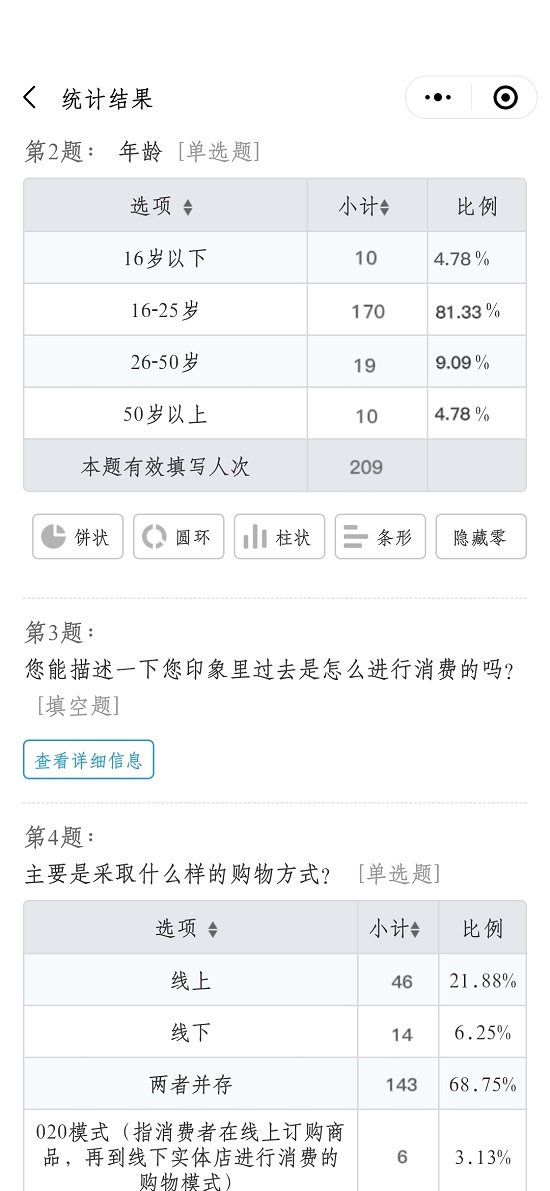The height and width of the screenshot is (1191, 550).
Task: Click the 统计结果 page title
Action: [108, 99]
